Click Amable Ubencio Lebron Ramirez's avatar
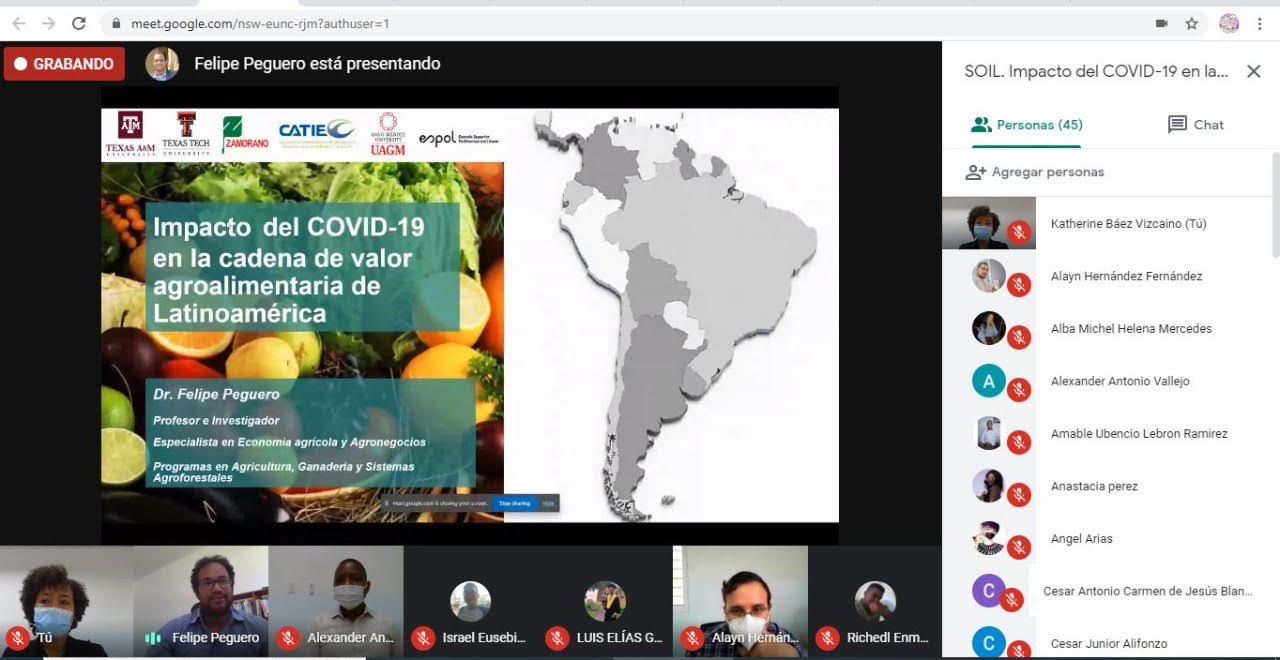Screen dimensions: 1280x660 988,433
